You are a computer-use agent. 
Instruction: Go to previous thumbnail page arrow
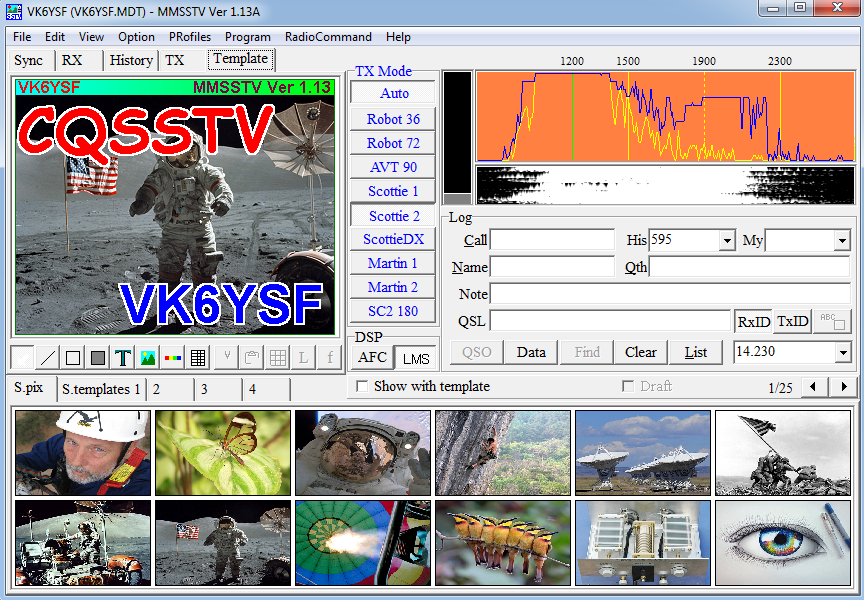(x=814, y=387)
